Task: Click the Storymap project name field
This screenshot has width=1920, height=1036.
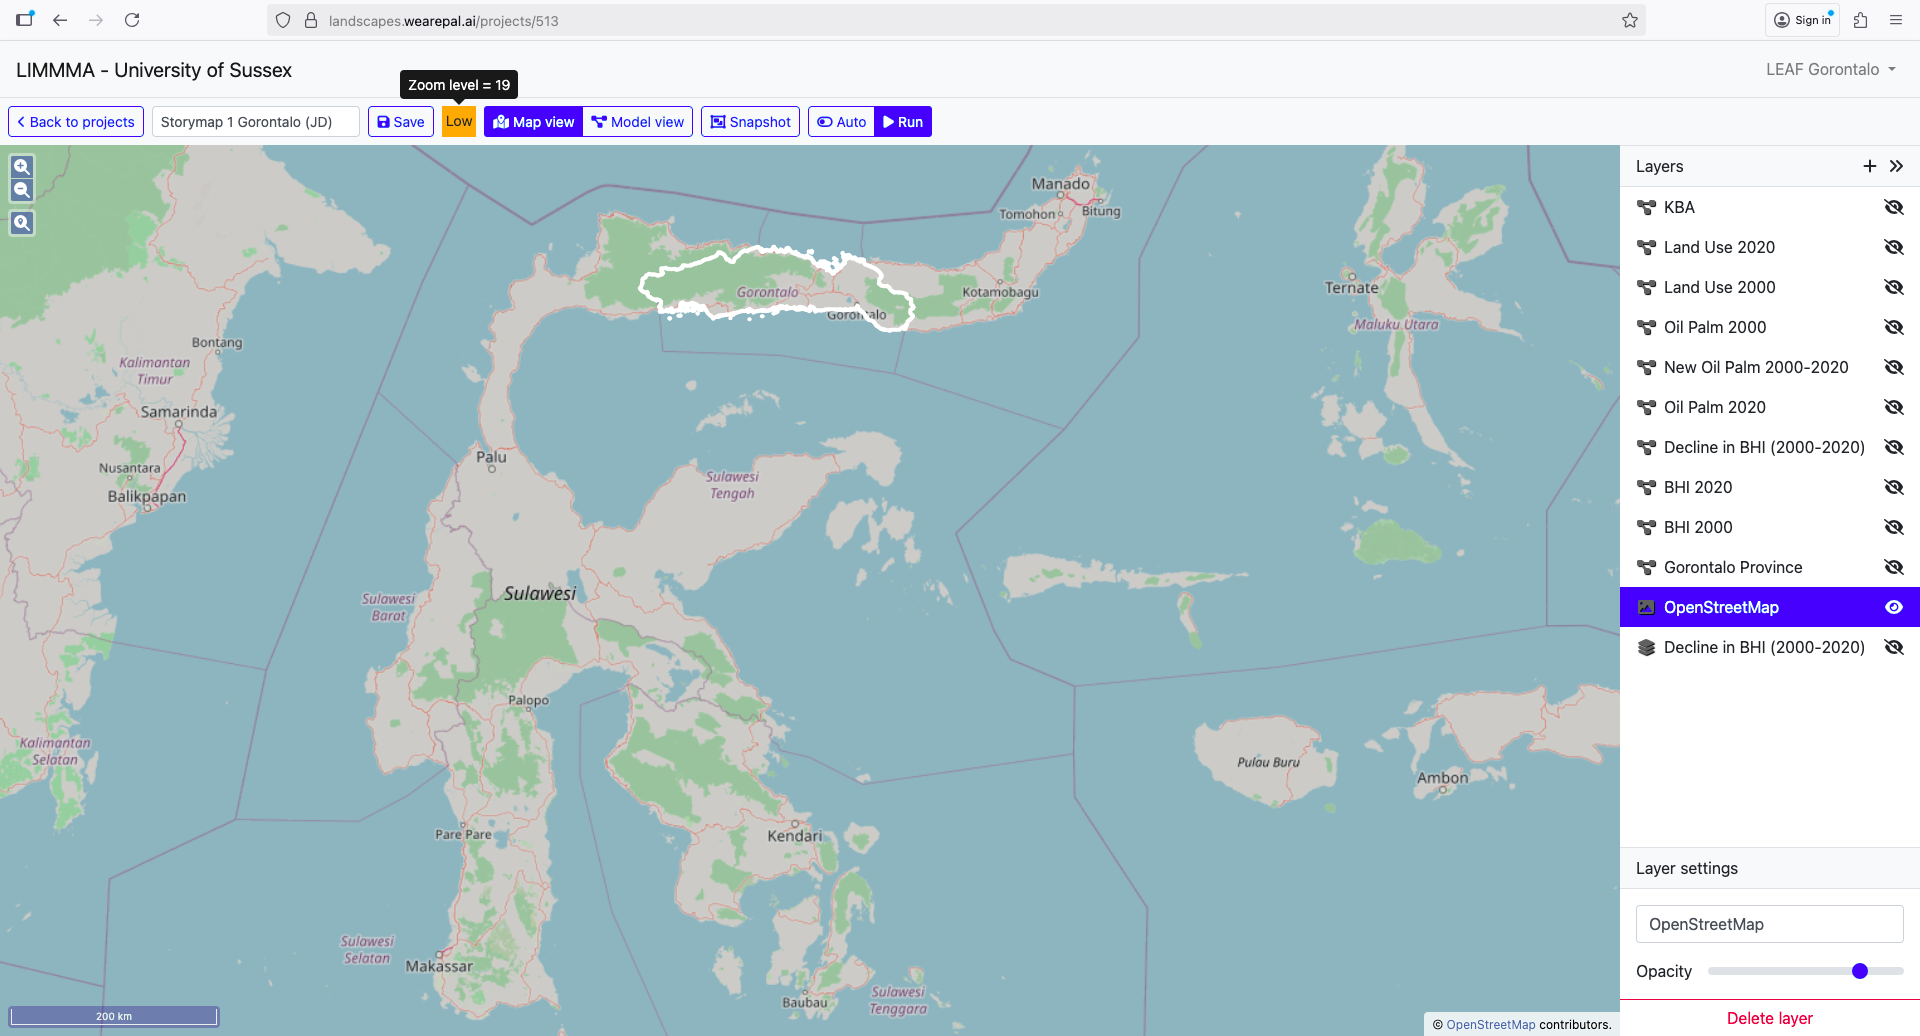Action: click(255, 122)
